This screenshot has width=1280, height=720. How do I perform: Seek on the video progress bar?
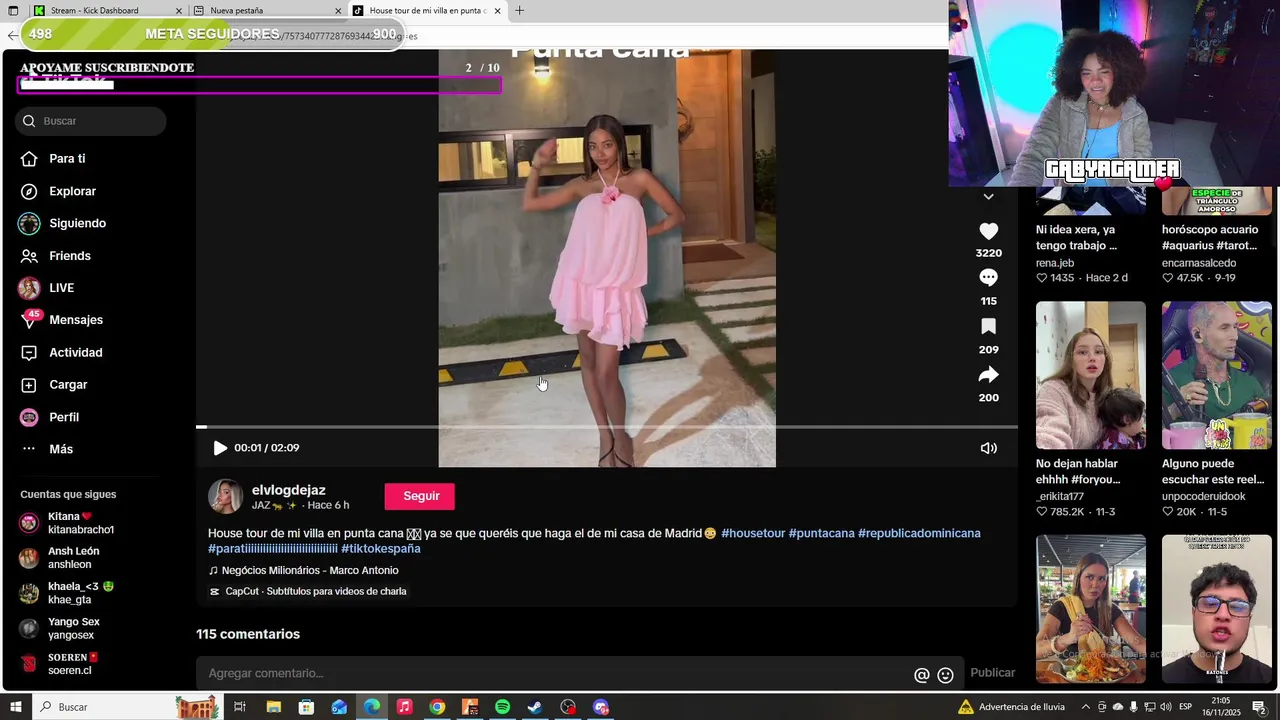[607, 427]
